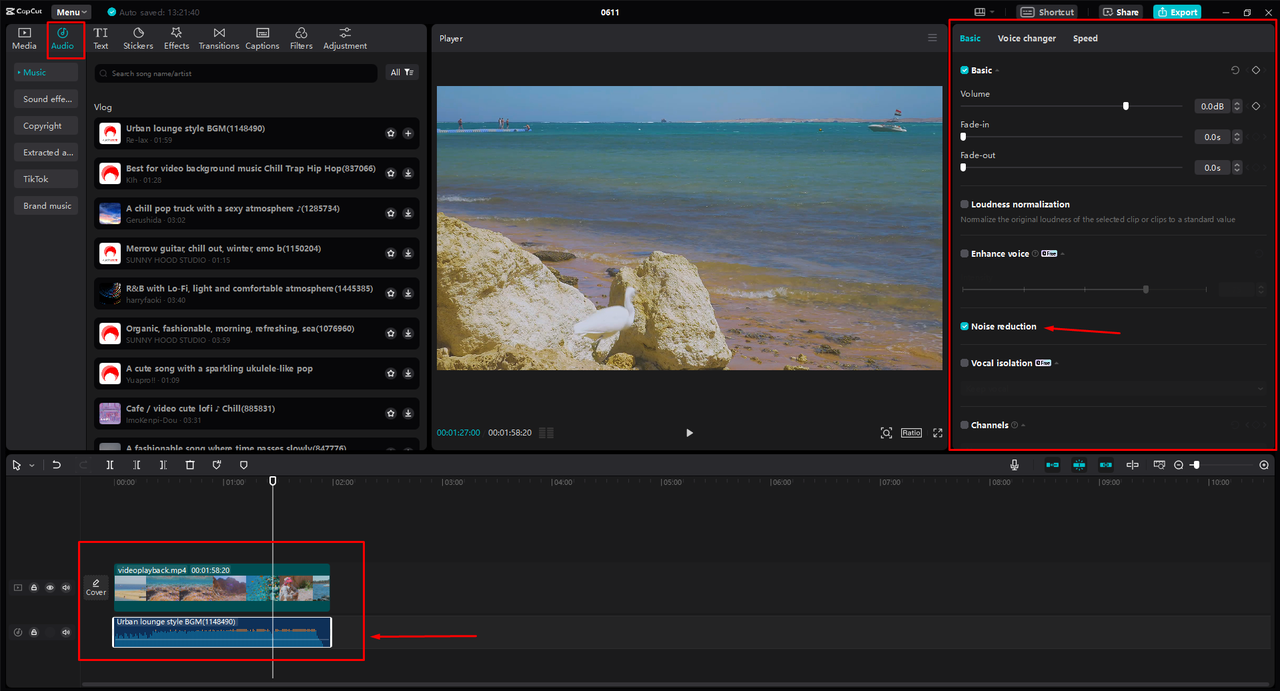The height and width of the screenshot is (691, 1280).
Task: Collapse the Channels section arrow
Action: coord(1023,425)
